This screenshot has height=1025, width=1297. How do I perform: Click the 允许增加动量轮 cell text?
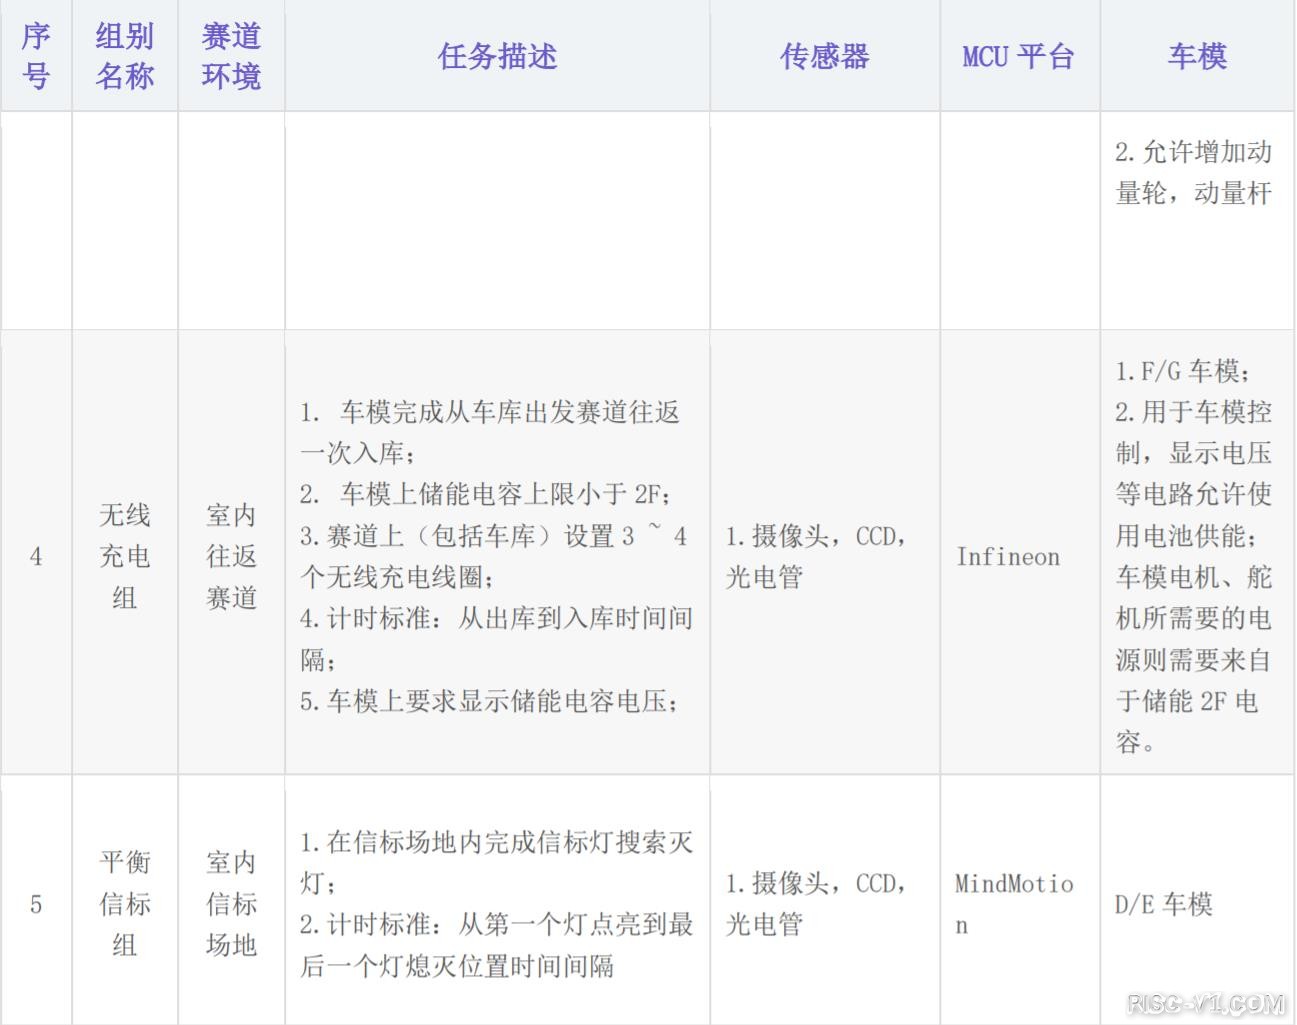(x=1193, y=172)
